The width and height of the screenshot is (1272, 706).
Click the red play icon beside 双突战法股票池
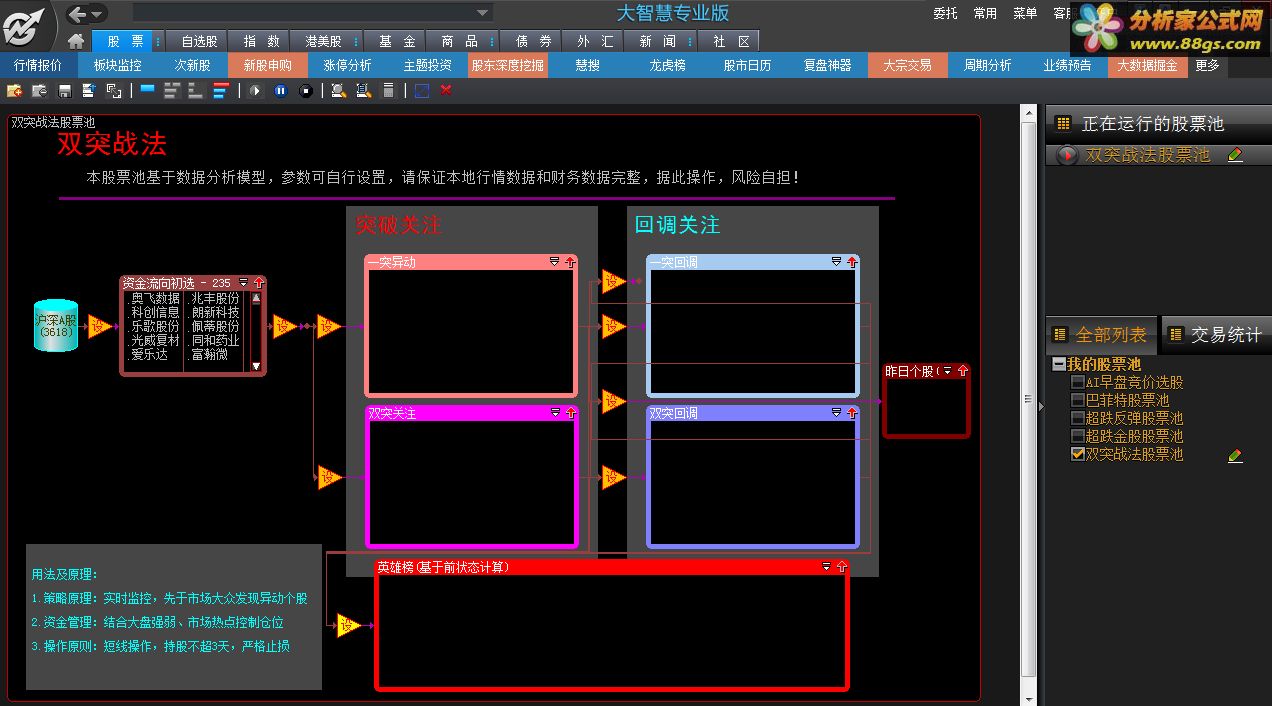1068,155
